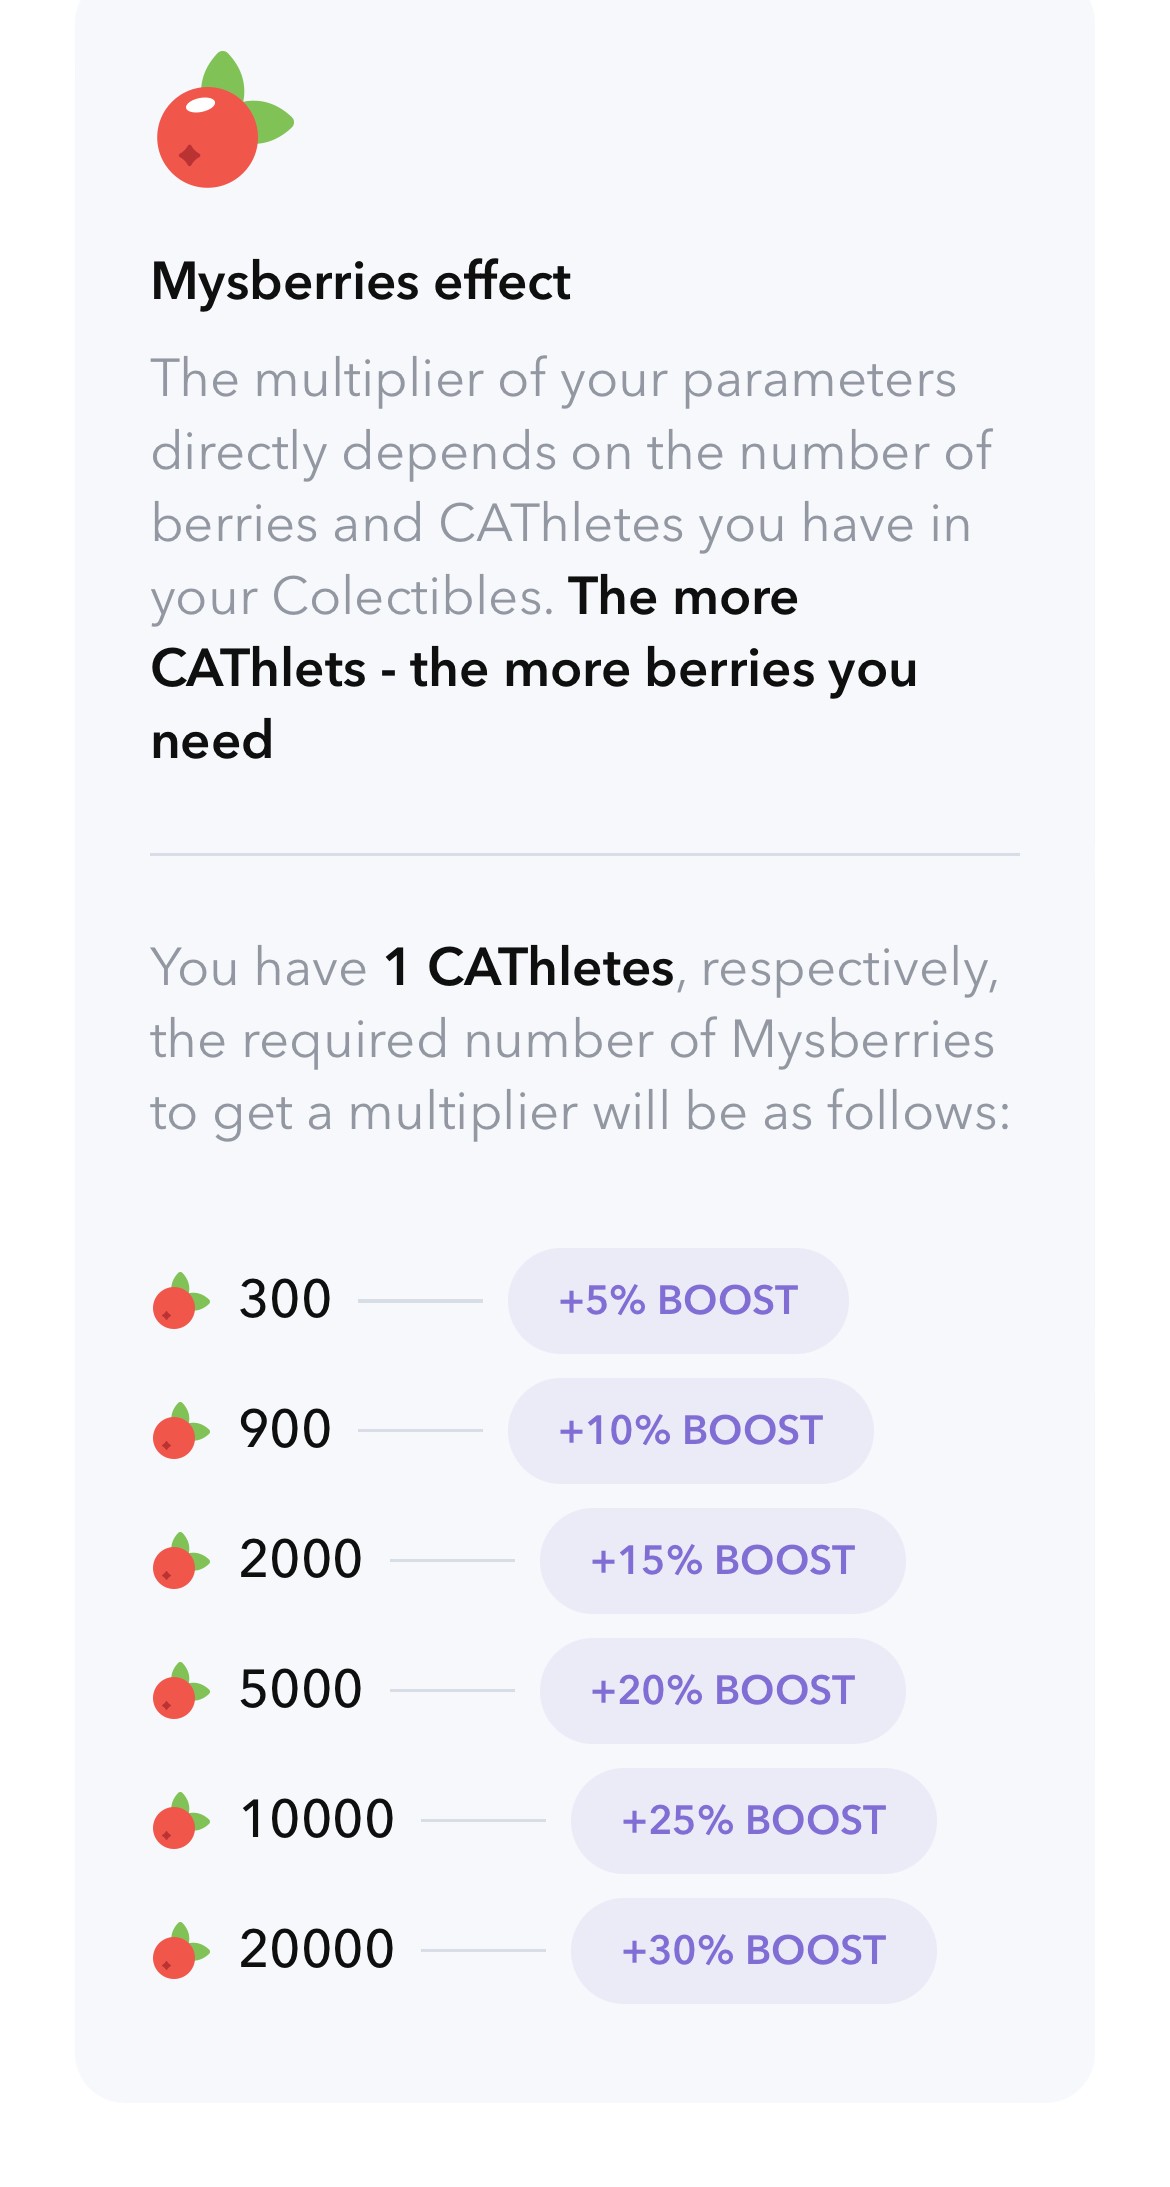Click the berry icon beside 900
This screenshot has height=2187, width=1170.
click(181, 1430)
